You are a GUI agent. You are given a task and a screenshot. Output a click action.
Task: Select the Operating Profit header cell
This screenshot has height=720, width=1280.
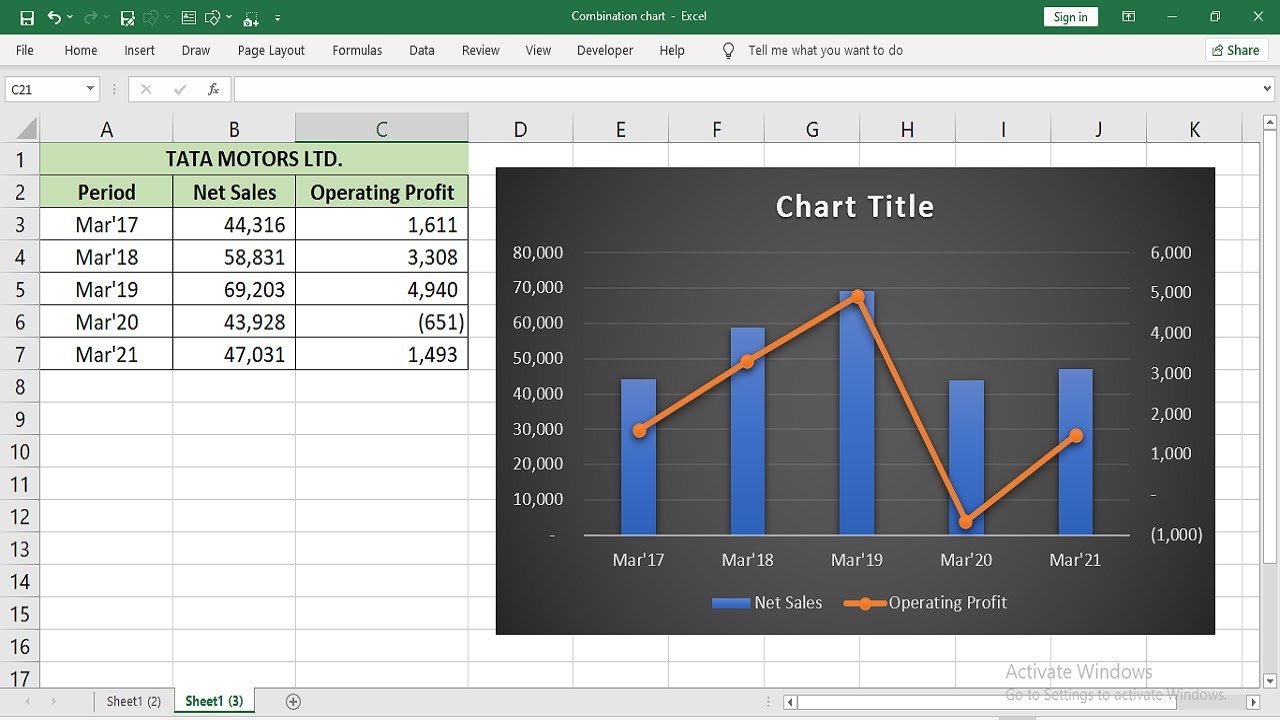coord(382,192)
